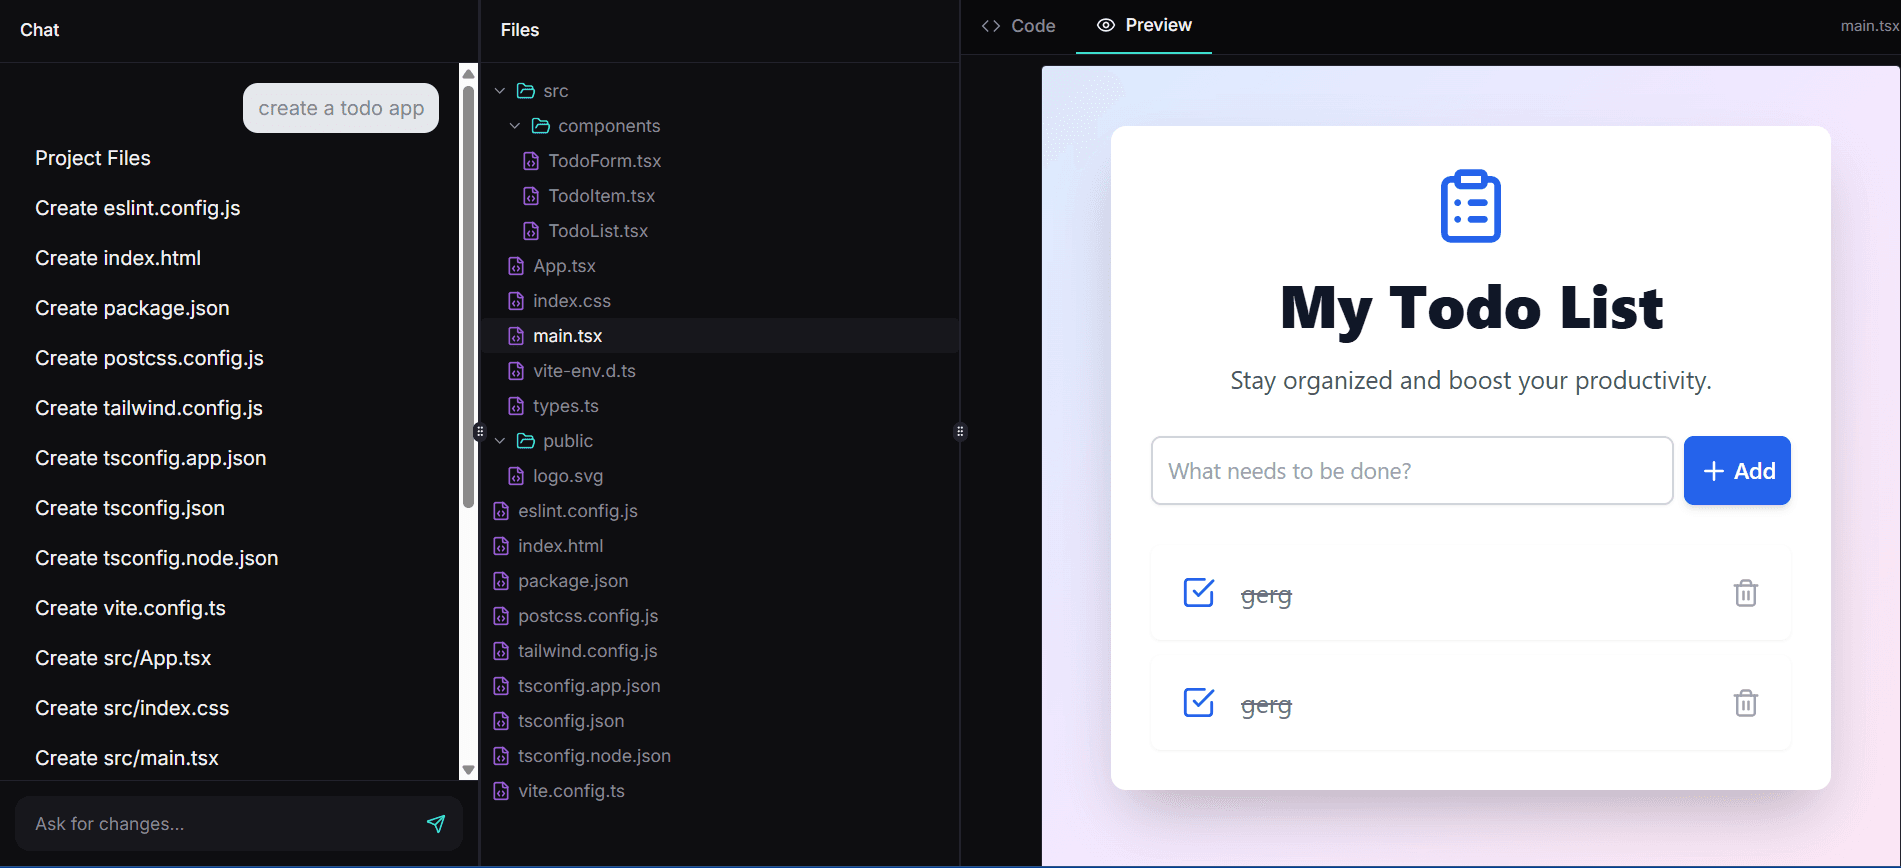Collapse the public folder chevron
Viewport: 1901px width, 868px height.
click(x=500, y=441)
